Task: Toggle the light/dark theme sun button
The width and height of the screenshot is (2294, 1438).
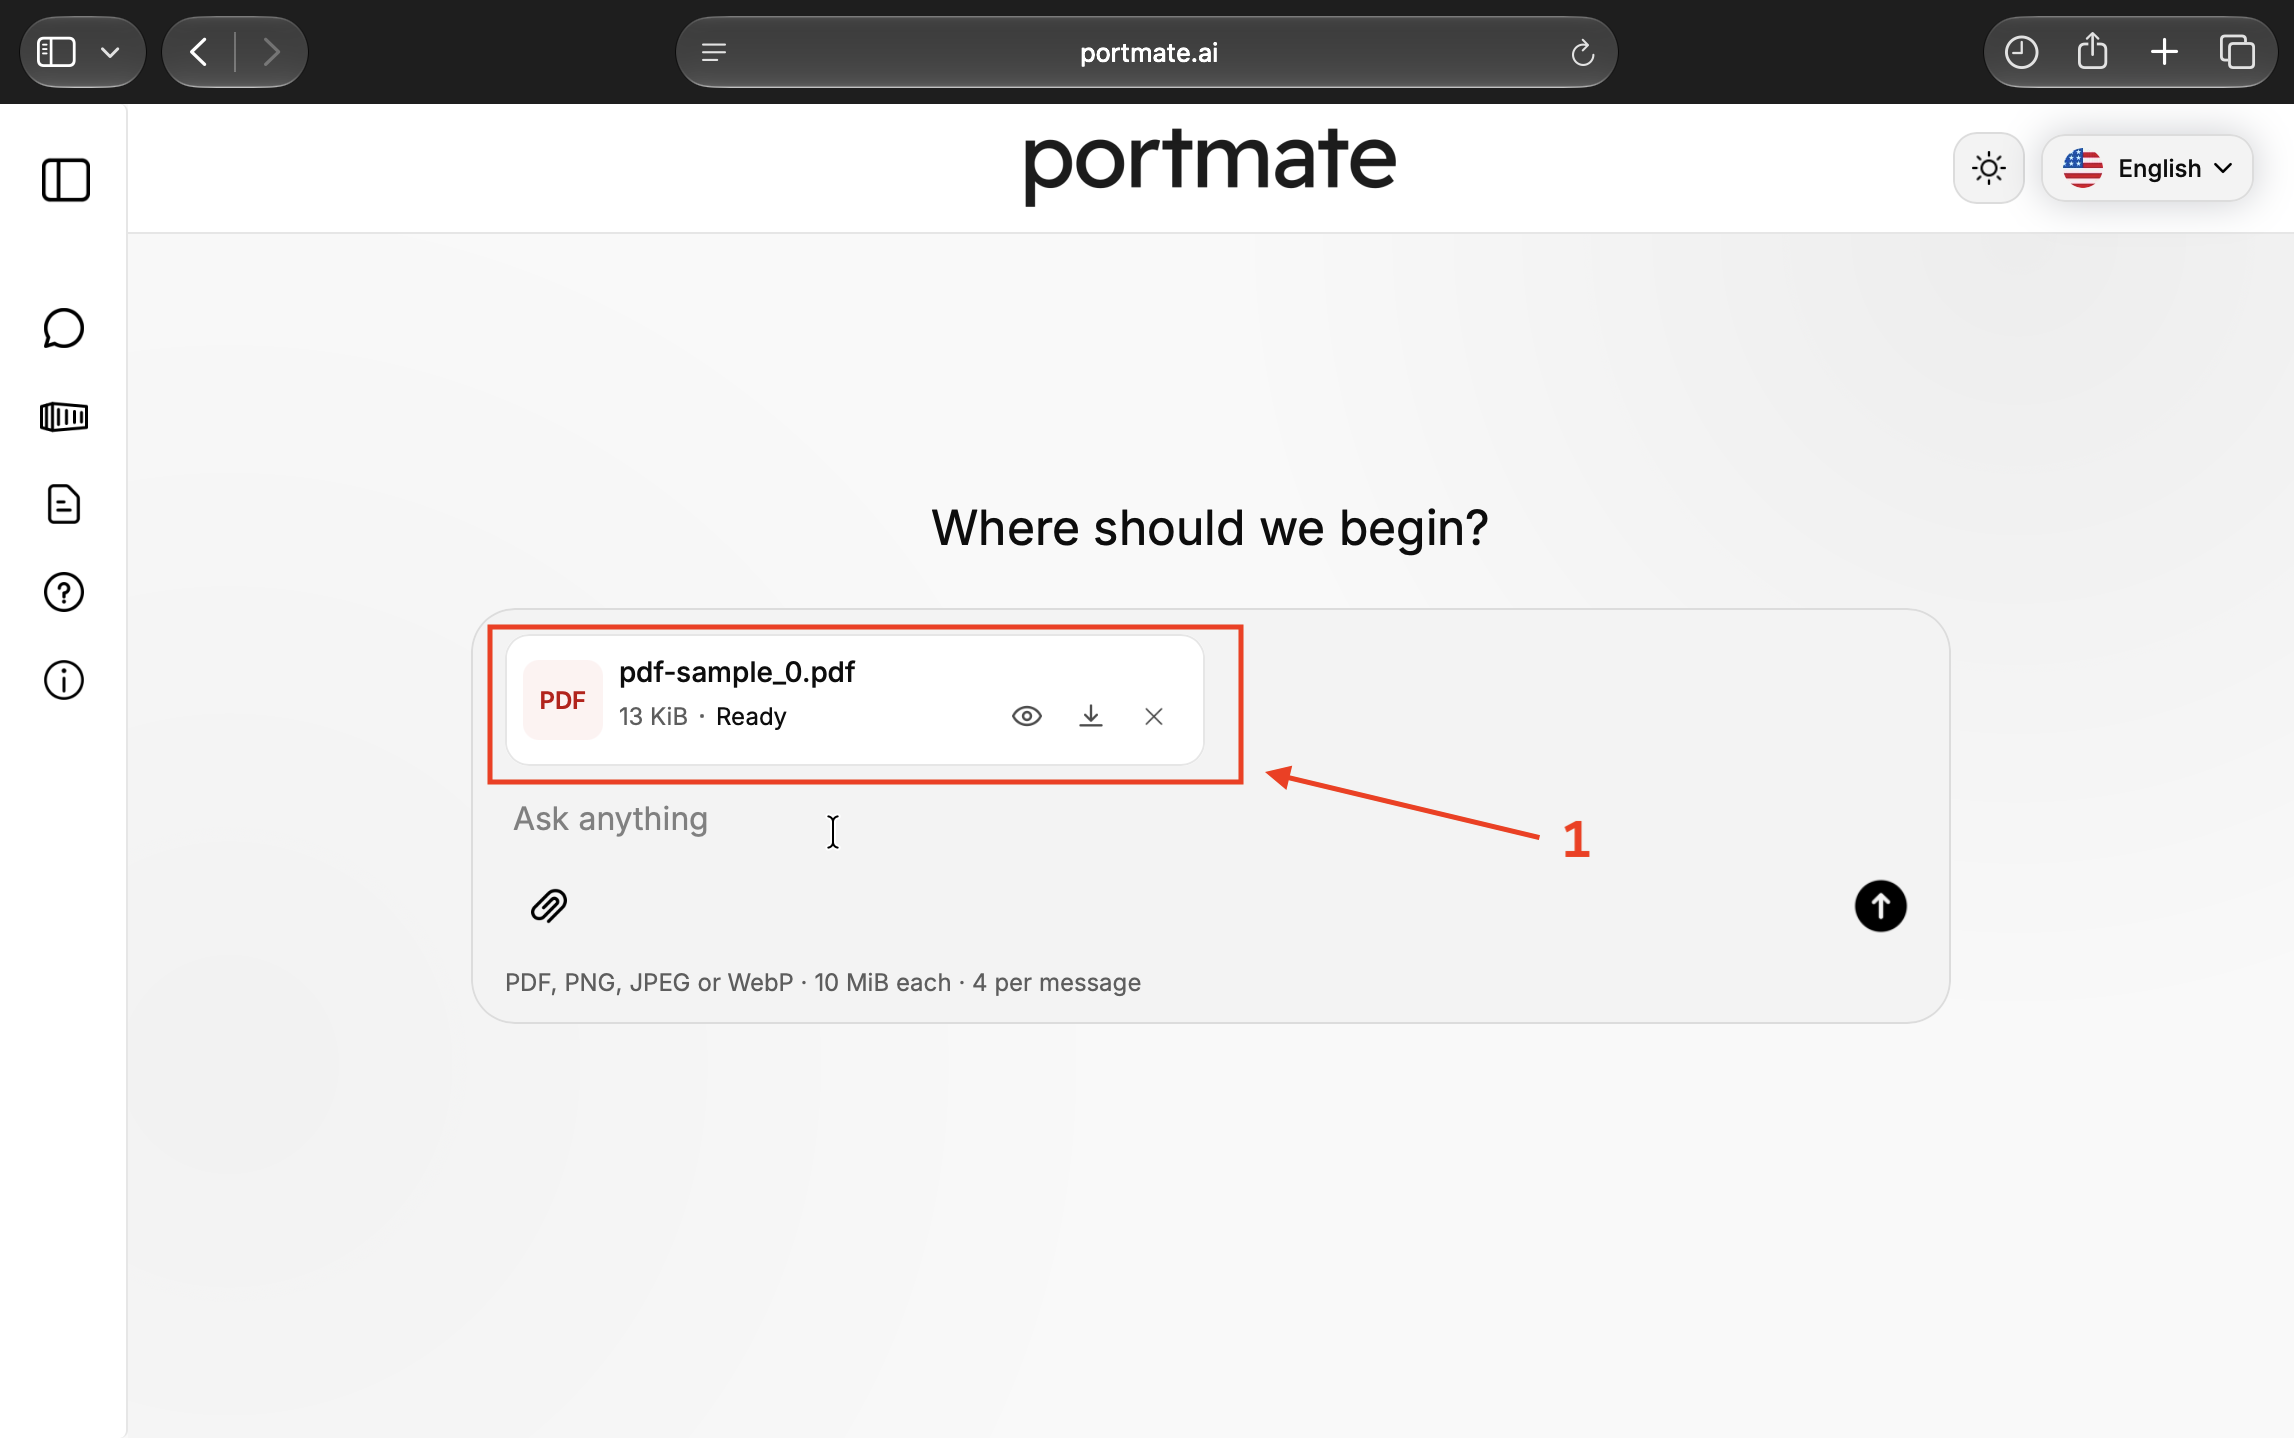Action: (1988, 168)
